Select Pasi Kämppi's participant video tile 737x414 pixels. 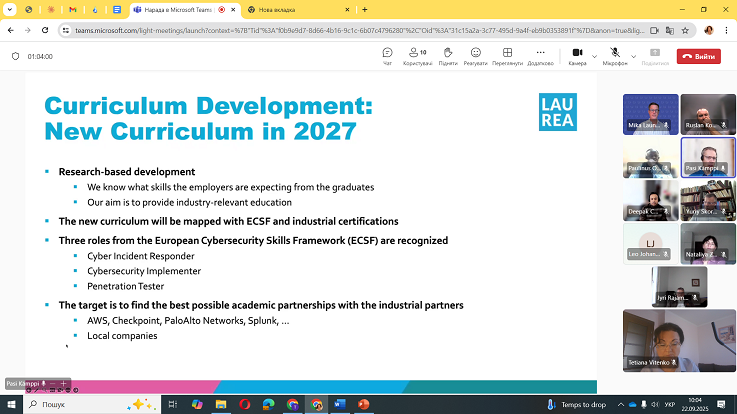pos(708,156)
